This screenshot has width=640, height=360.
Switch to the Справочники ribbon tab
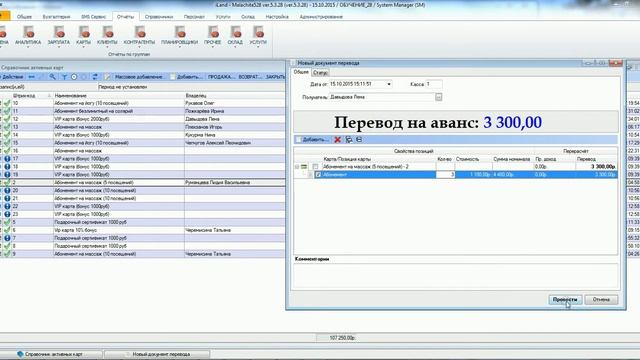click(159, 17)
